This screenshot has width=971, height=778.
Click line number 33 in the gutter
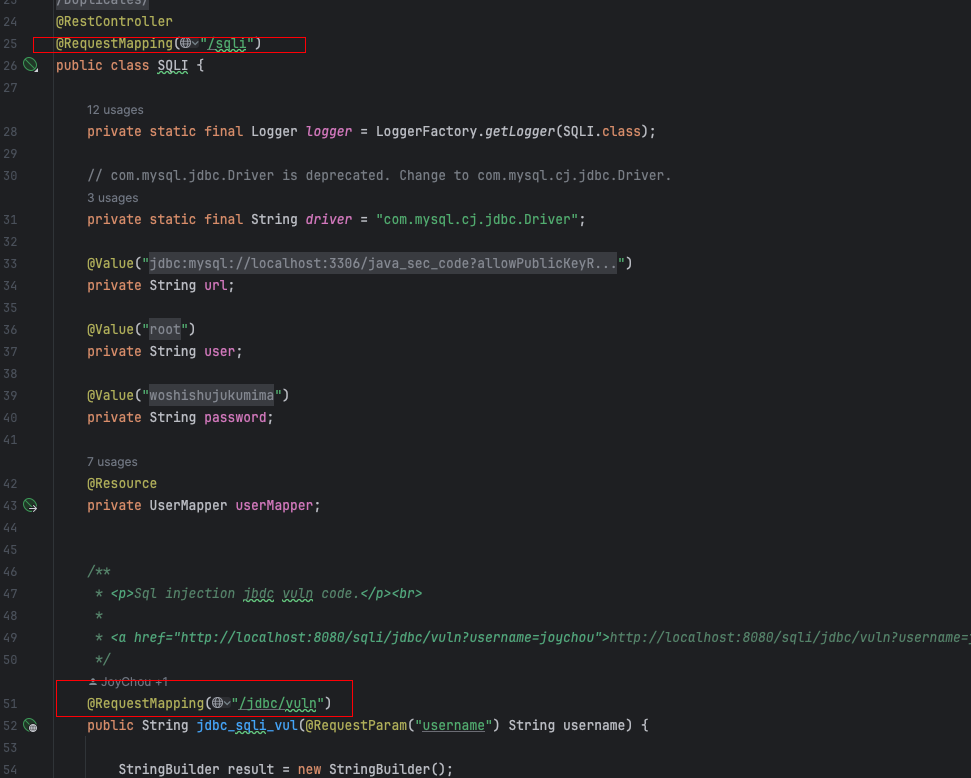(12, 263)
